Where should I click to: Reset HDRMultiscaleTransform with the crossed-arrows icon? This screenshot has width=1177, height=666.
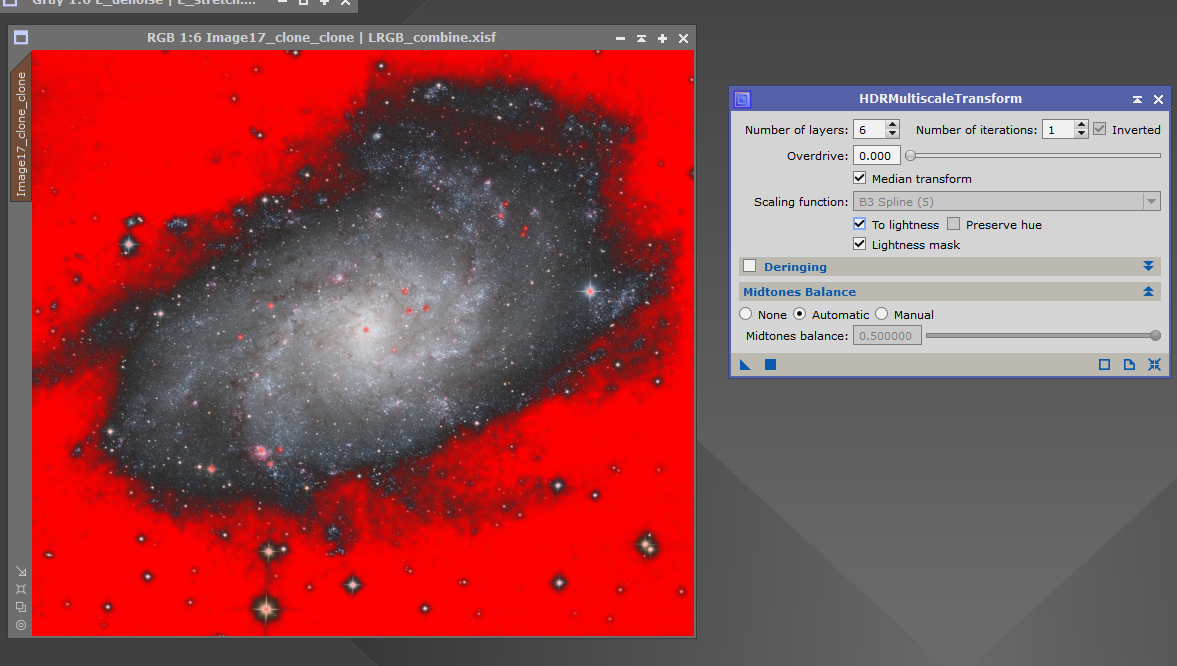[x=1155, y=364]
